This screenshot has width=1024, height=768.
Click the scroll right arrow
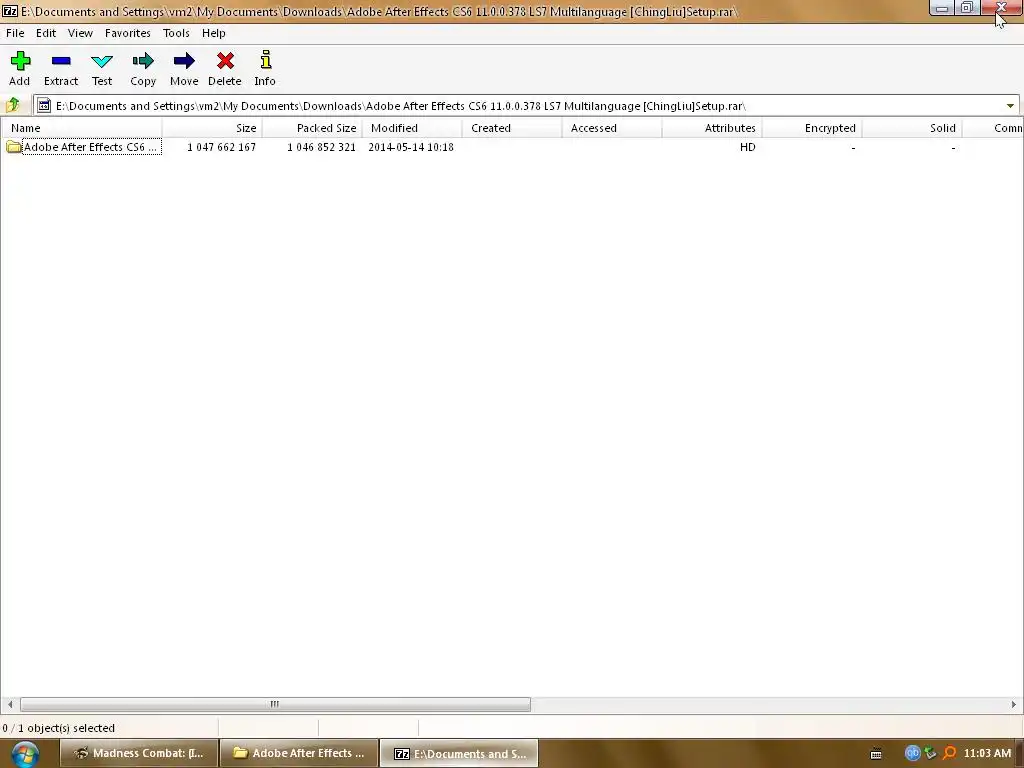click(x=1014, y=704)
